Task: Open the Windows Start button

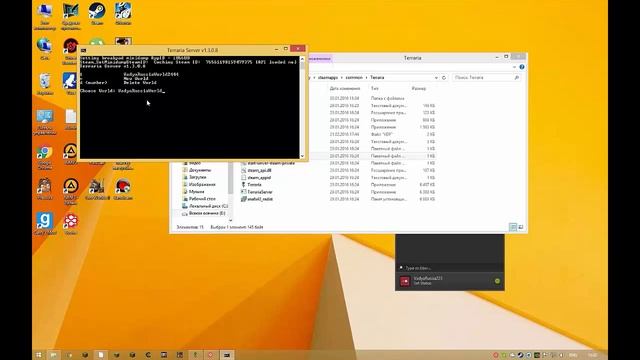Action: pyautogui.click(x=39, y=355)
